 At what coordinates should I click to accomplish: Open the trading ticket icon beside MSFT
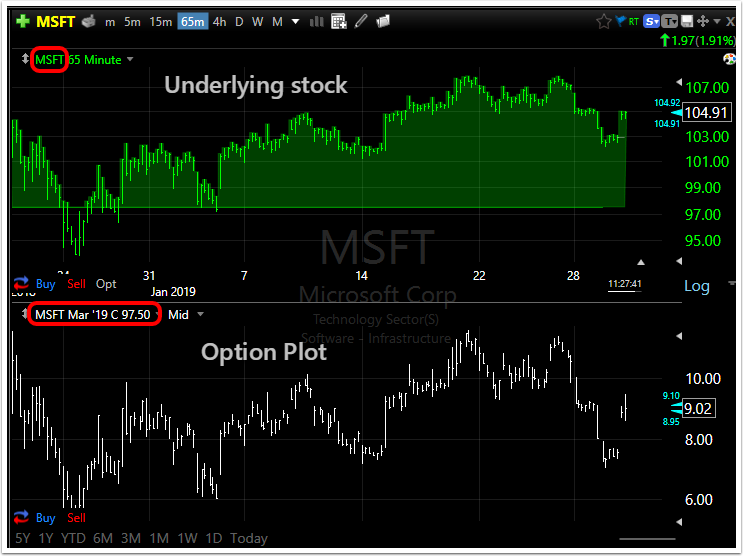[x=89, y=21]
